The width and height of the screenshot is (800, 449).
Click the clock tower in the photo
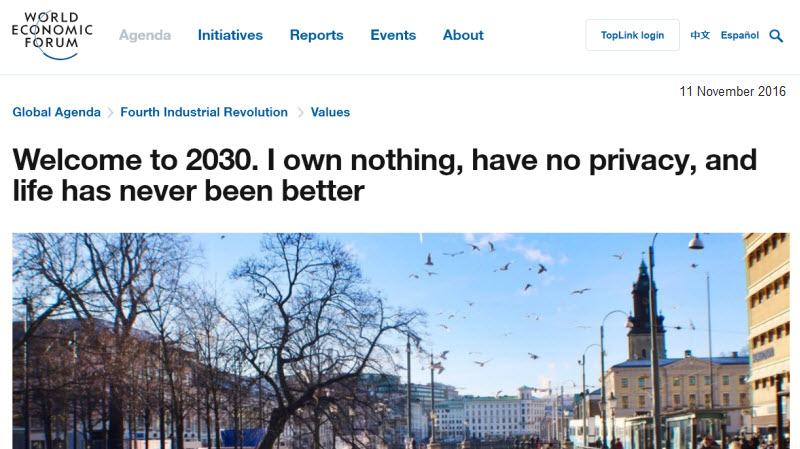(x=645, y=310)
